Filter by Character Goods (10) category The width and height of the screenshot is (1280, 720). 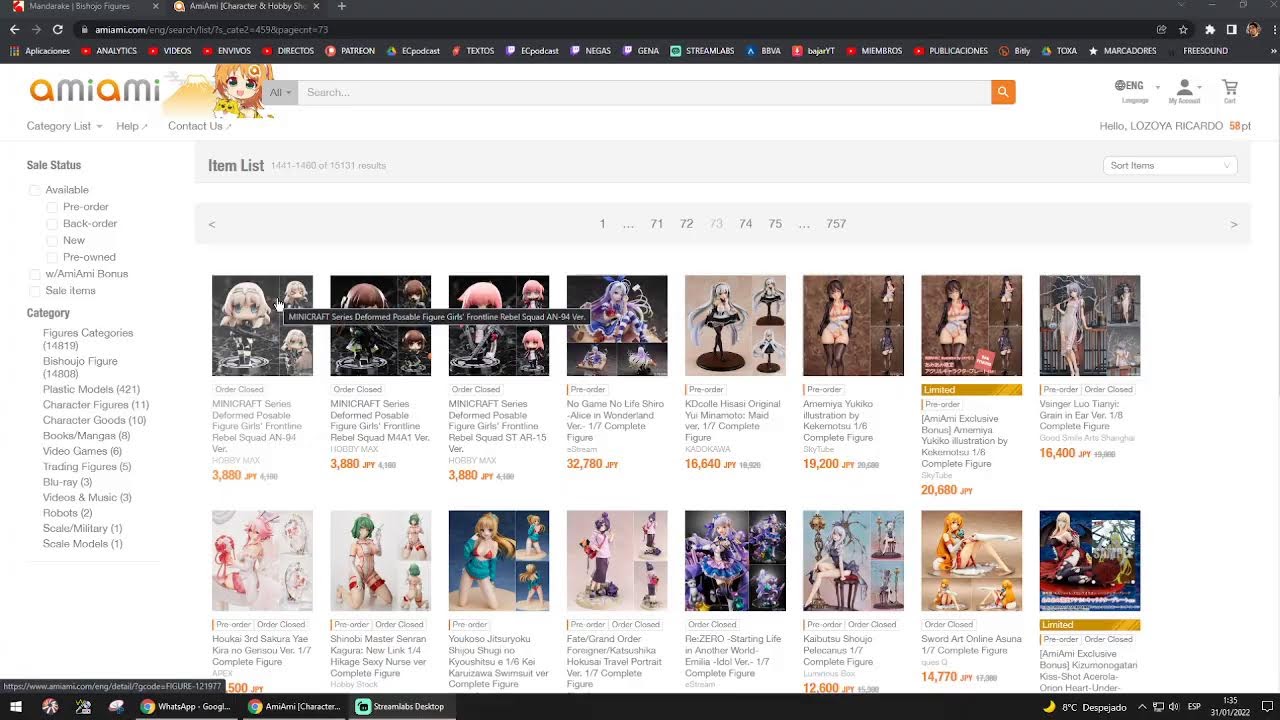(x=94, y=421)
